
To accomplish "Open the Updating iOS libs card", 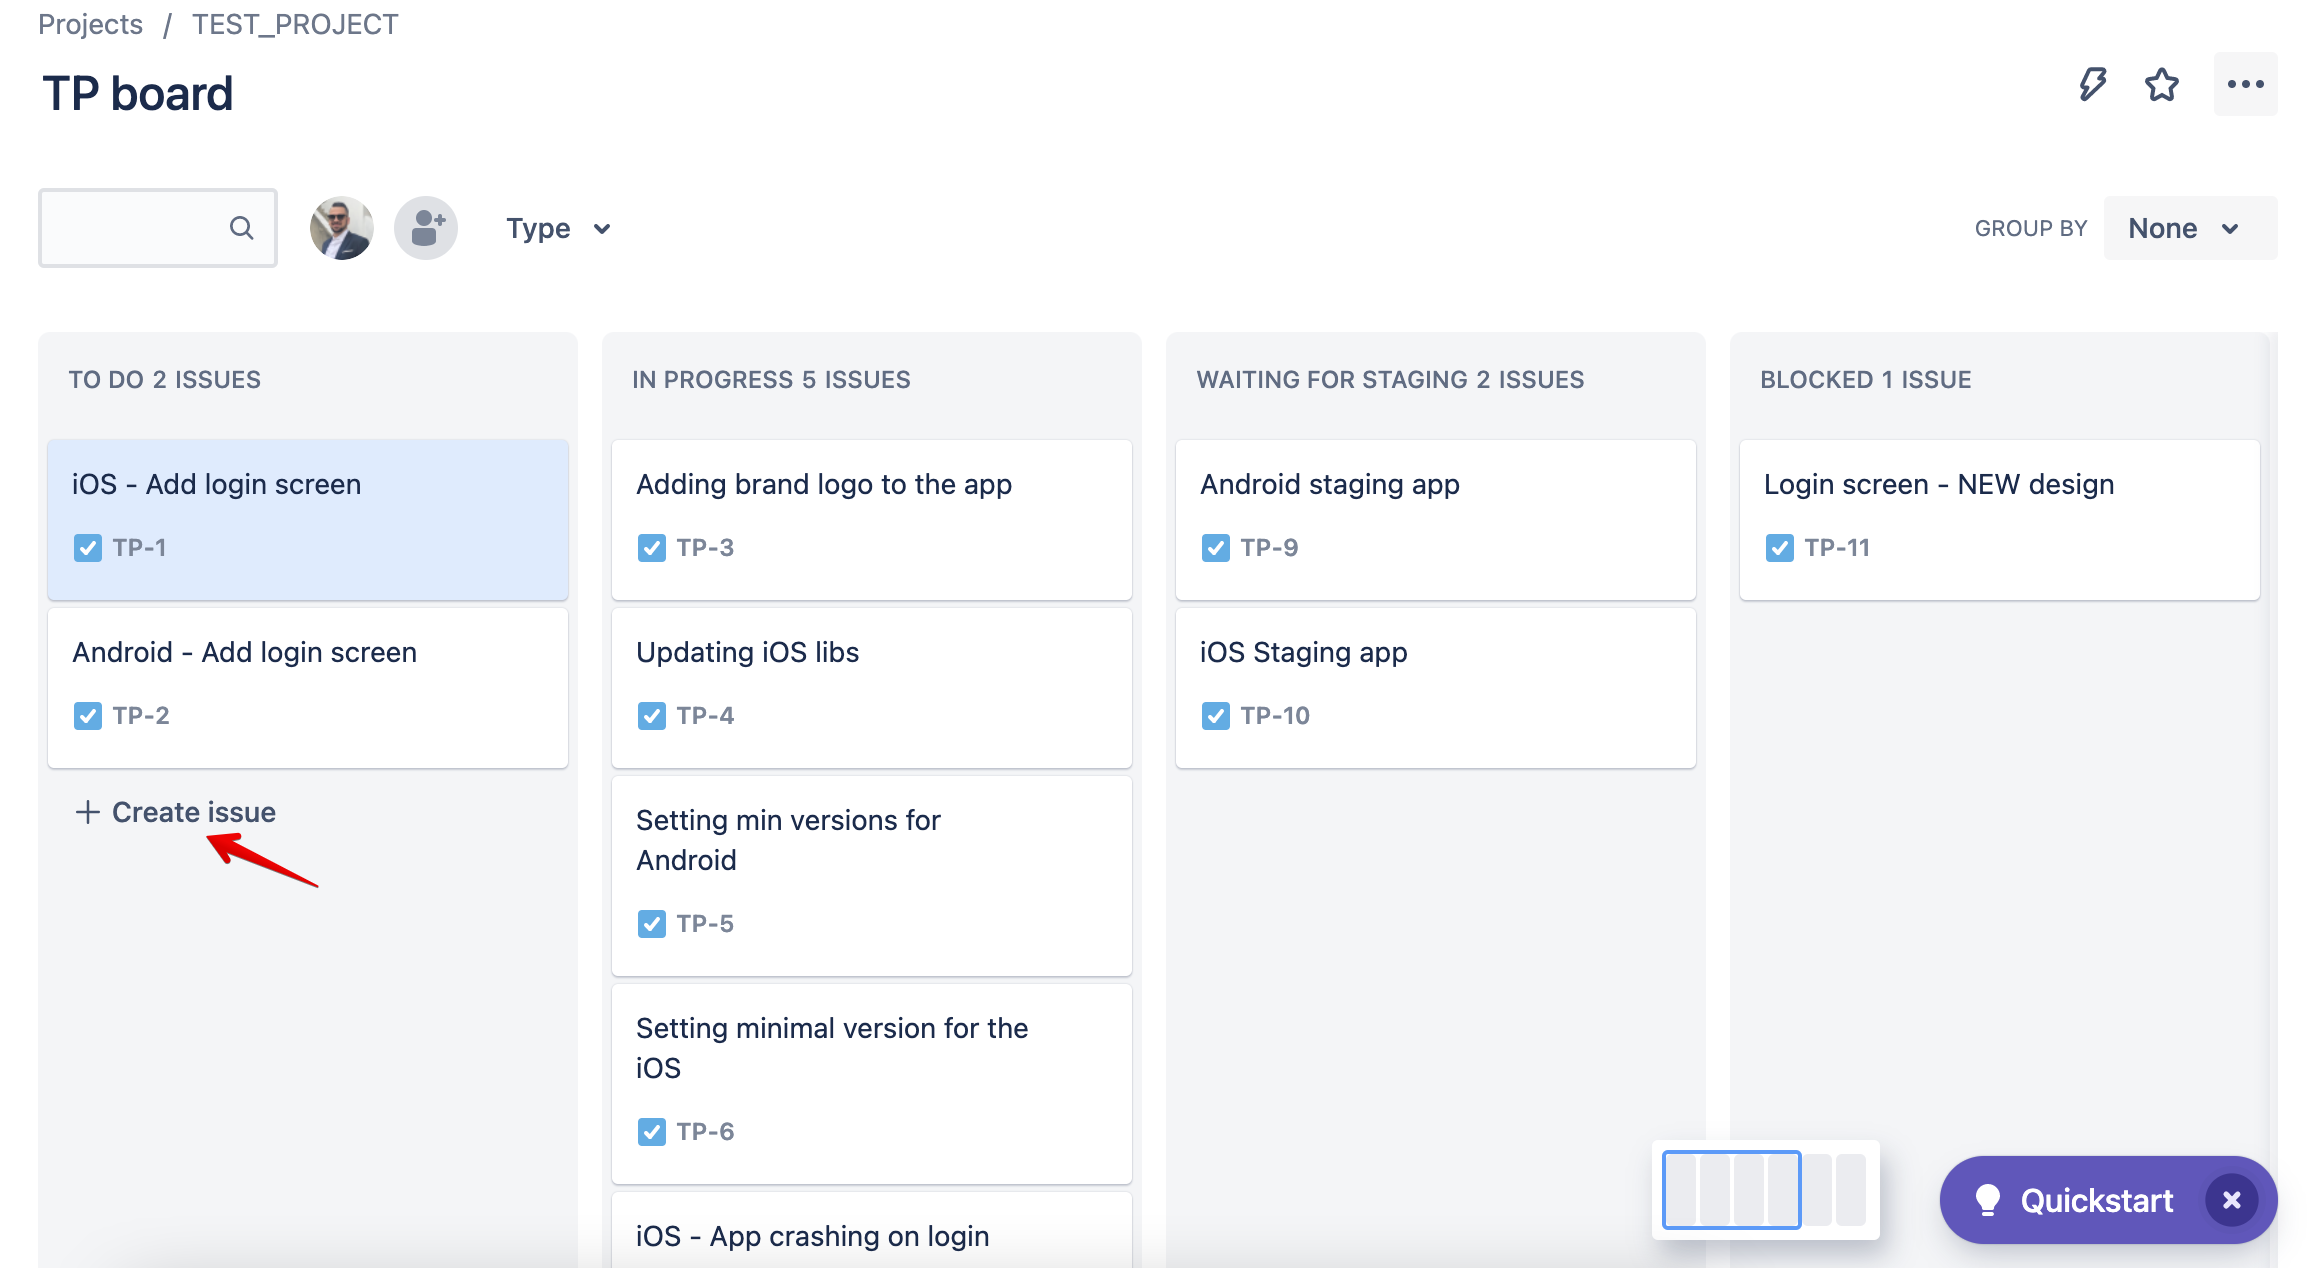I will click(871, 686).
